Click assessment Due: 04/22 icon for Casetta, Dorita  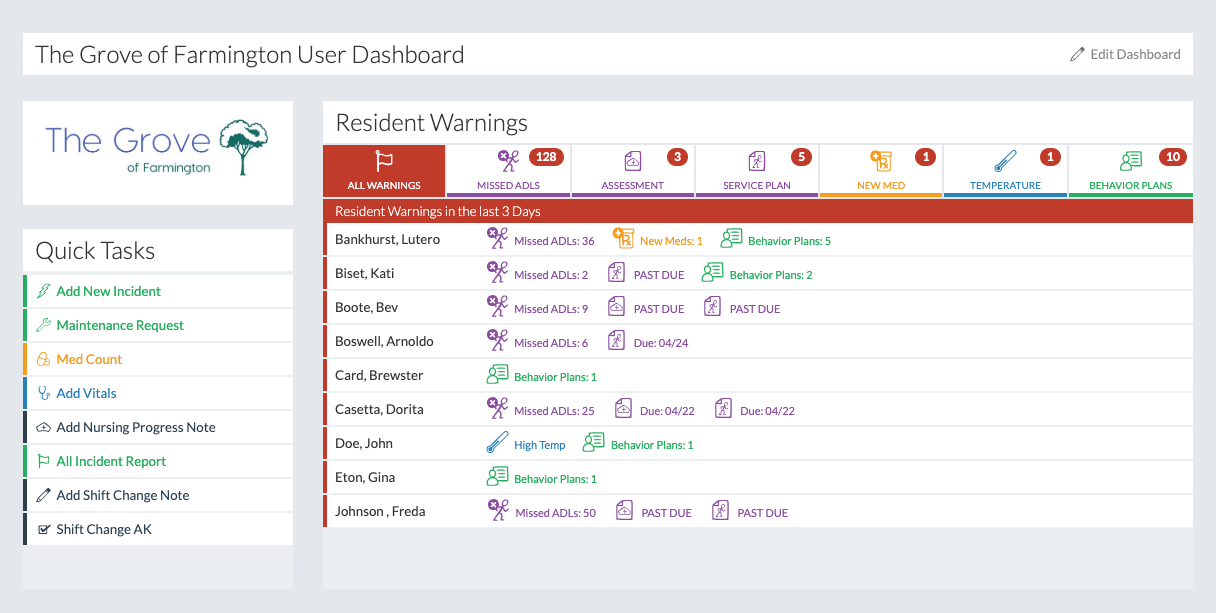click(623, 408)
